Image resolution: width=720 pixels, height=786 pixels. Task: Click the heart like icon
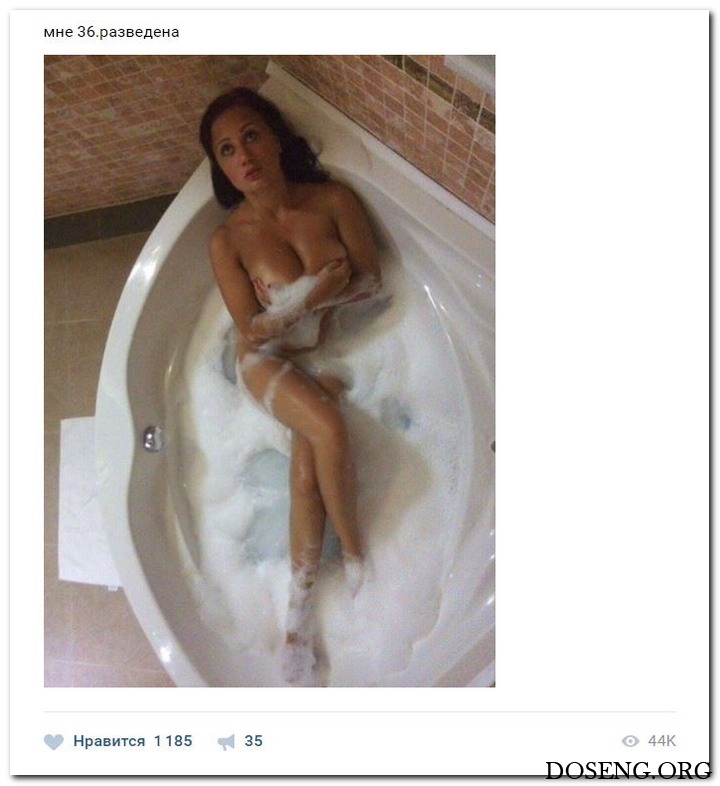click(x=54, y=741)
